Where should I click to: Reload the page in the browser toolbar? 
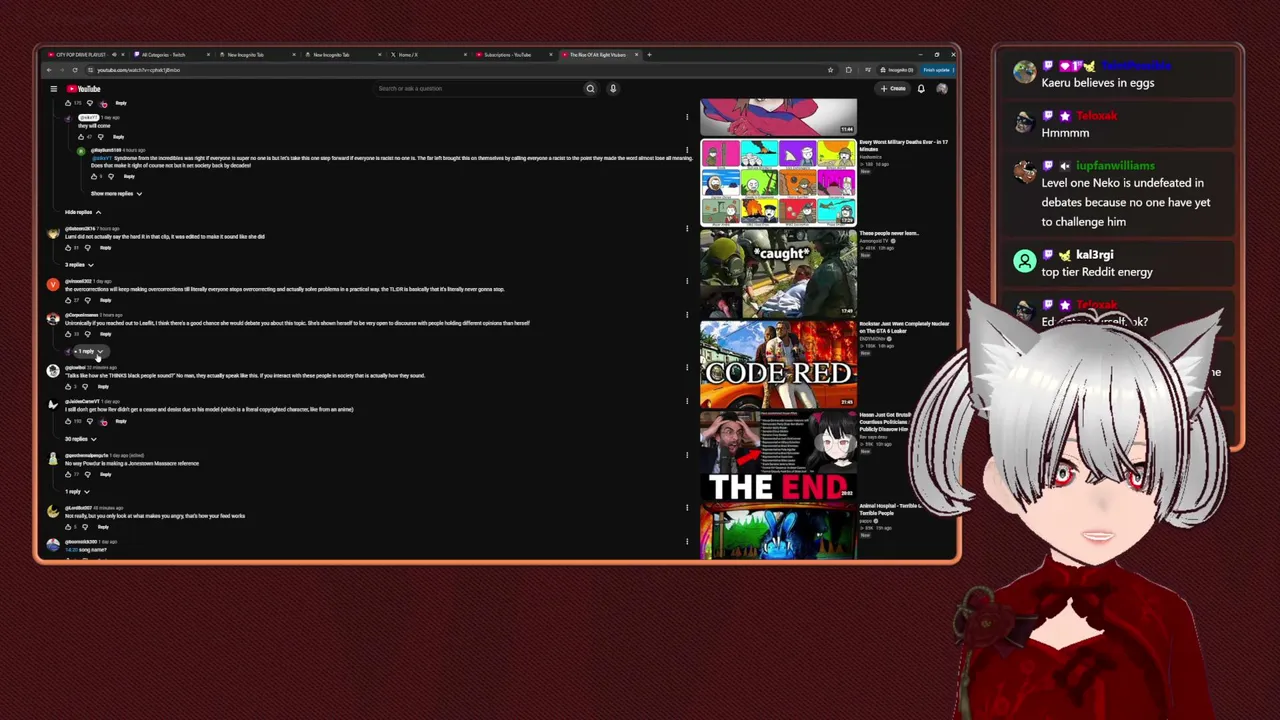75,70
